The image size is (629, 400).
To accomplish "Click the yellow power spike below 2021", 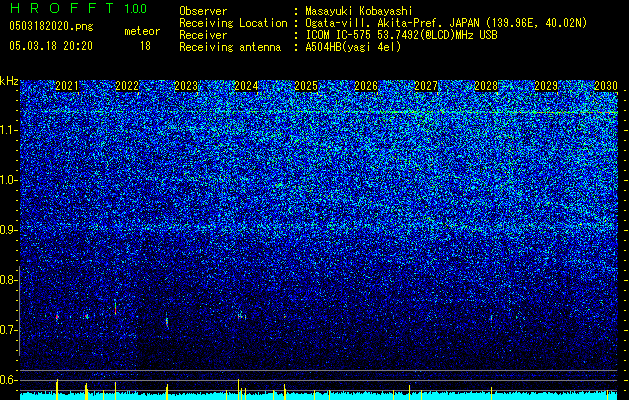I will pyautogui.click(x=57, y=389).
